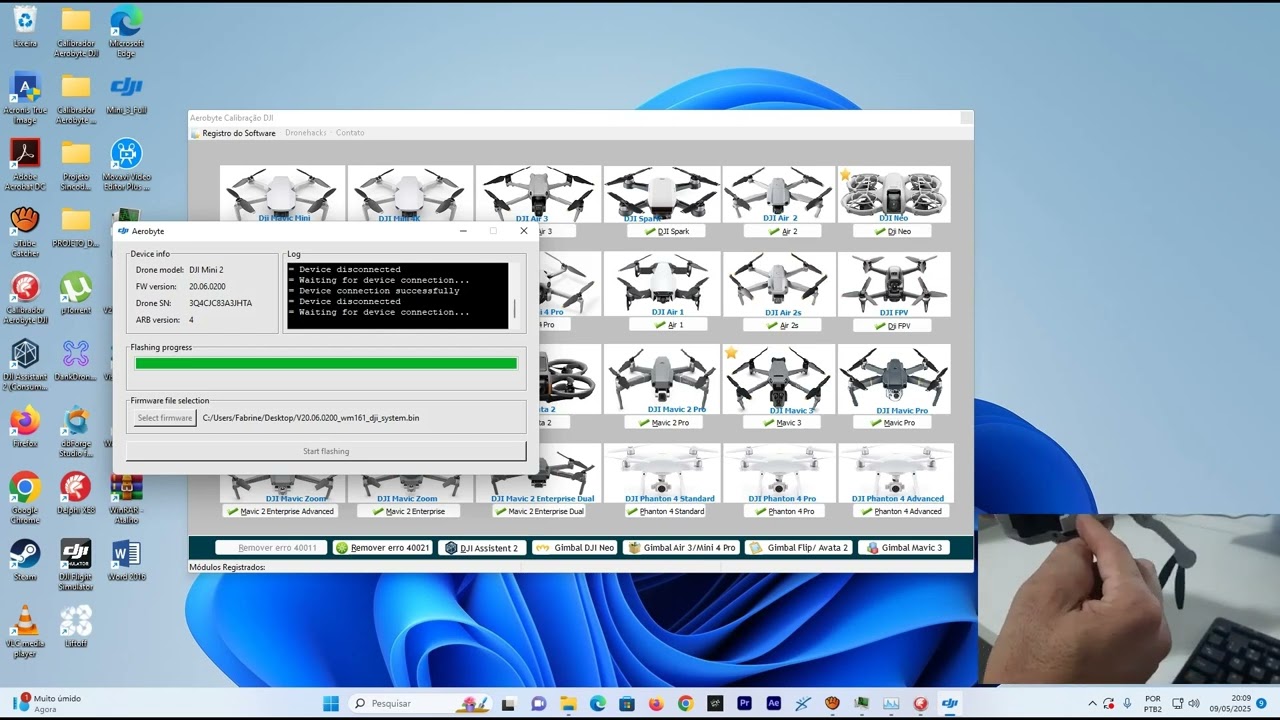Image resolution: width=1280 pixels, height=720 pixels.
Task: Select the Google Chrome desktop shortcut
Action: point(25,498)
